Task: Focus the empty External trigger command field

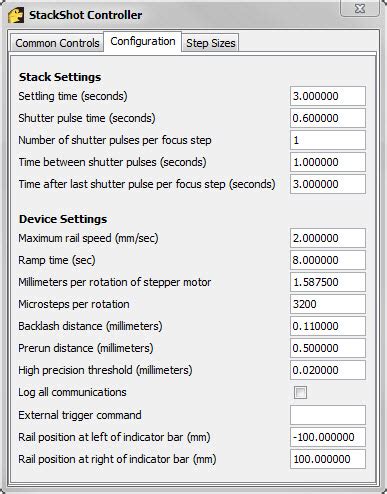Action: coord(328,415)
